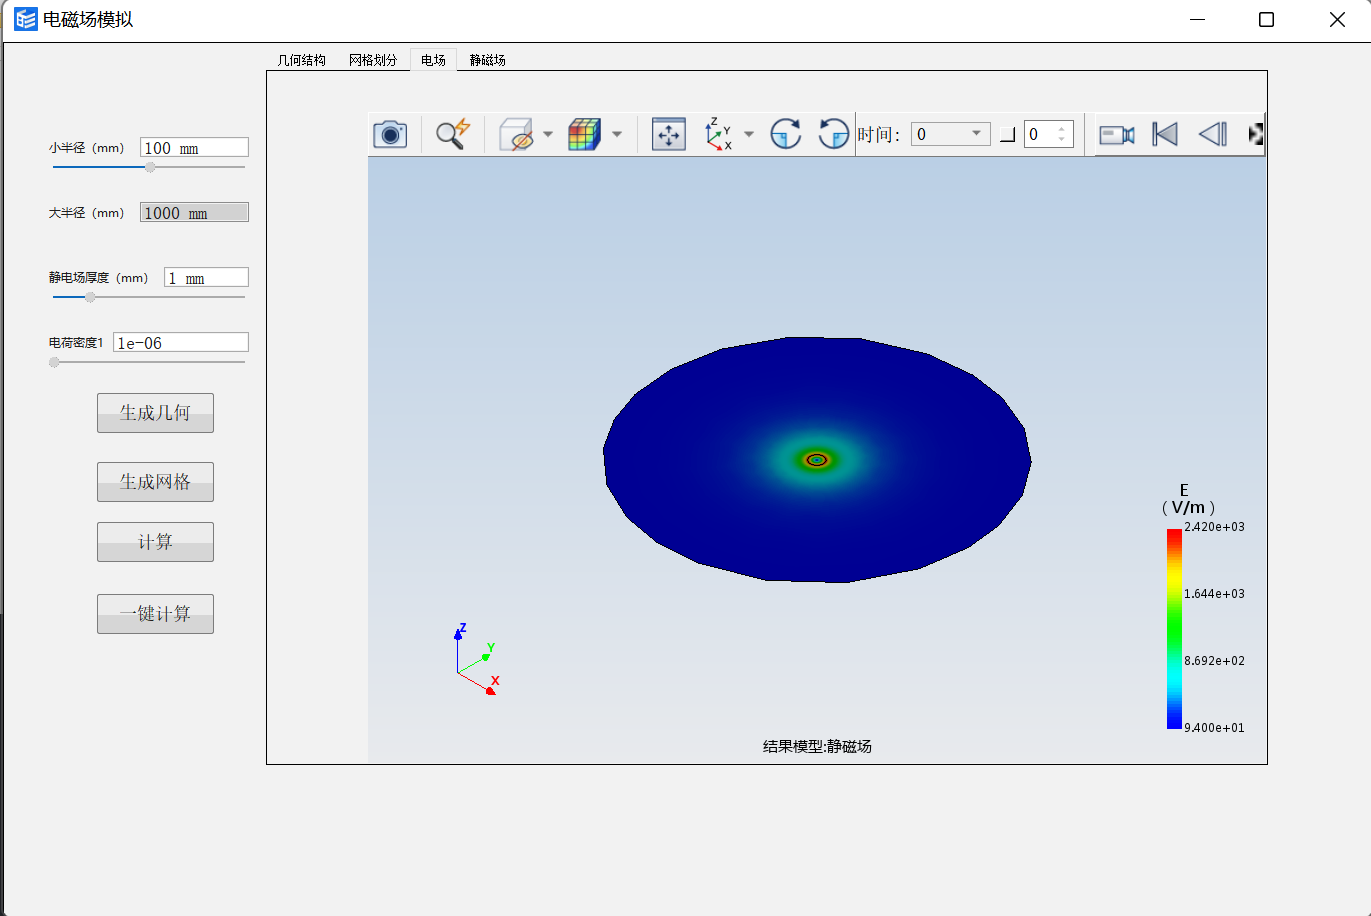The width and height of the screenshot is (1371, 916).
Task: Click the 电荷密度1 label
Action: coord(76,343)
